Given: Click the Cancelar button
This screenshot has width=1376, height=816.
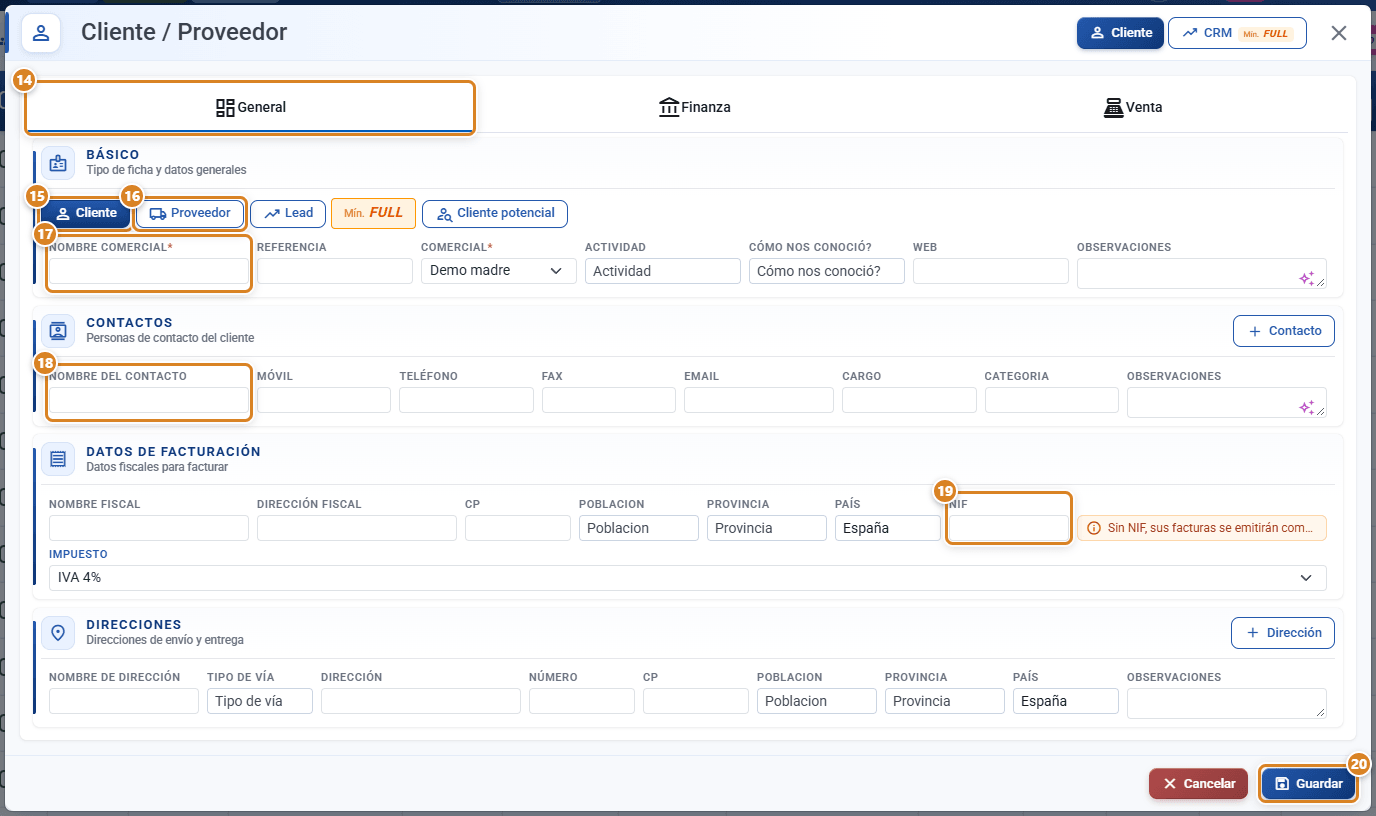Looking at the screenshot, I should 1199,784.
